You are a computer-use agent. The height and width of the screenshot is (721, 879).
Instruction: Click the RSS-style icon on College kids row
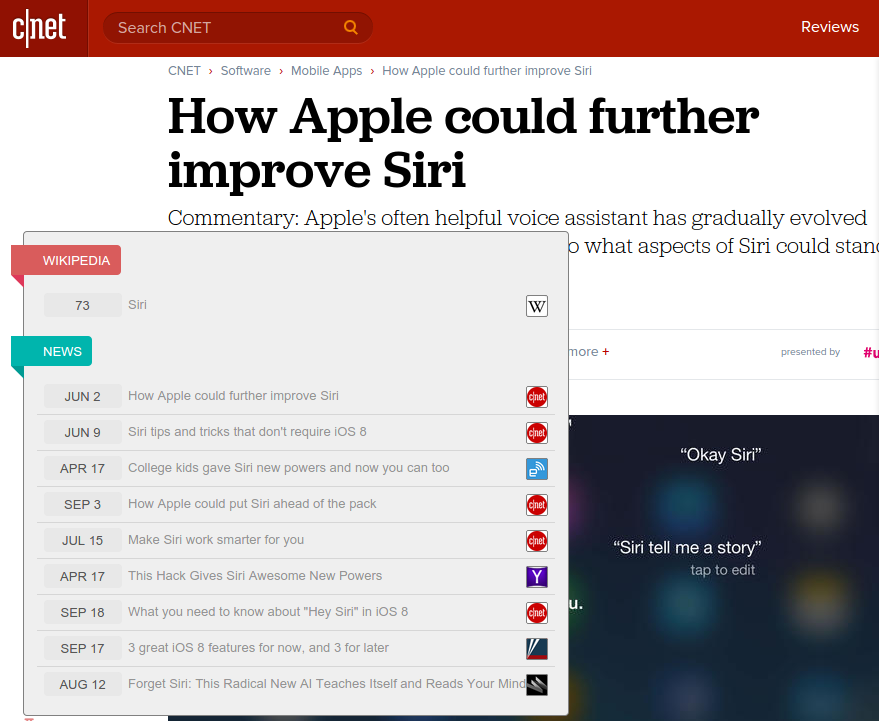537,469
